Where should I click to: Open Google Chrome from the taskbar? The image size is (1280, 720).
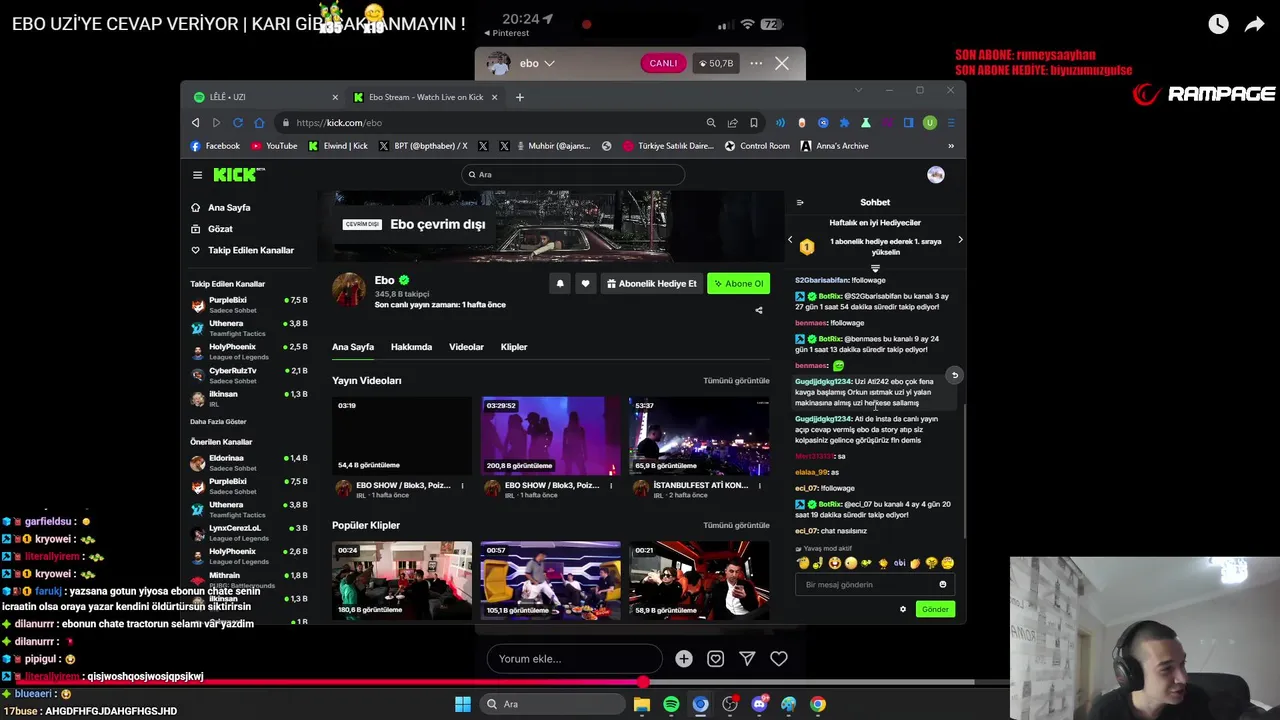tap(818, 704)
